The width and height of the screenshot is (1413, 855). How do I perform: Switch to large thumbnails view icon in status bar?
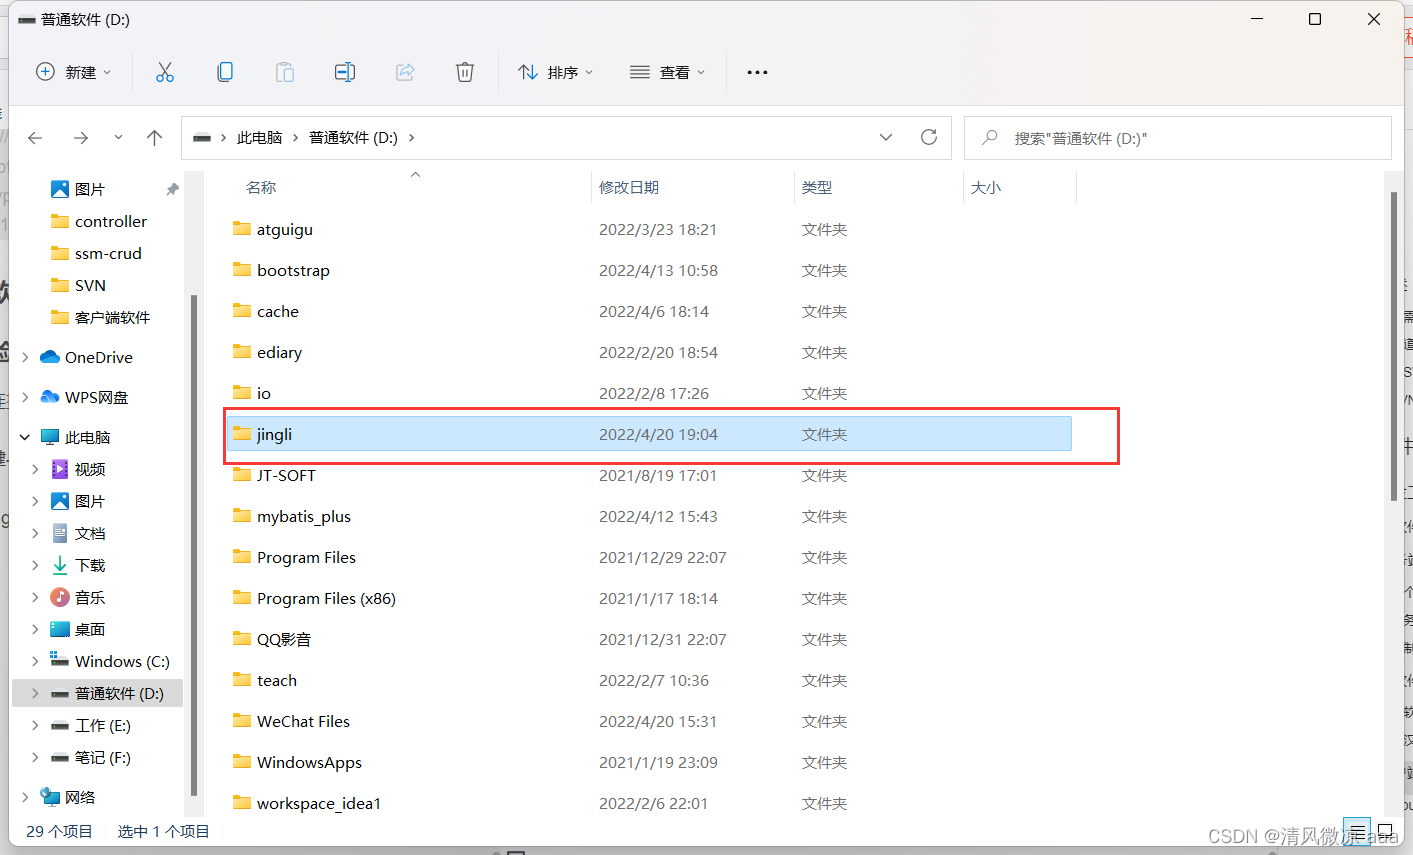click(x=1386, y=831)
